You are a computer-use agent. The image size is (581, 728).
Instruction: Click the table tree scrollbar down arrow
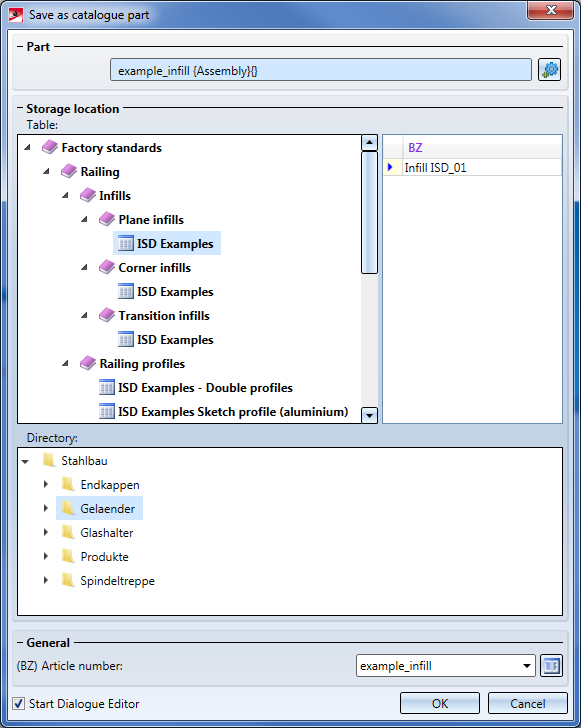369,415
